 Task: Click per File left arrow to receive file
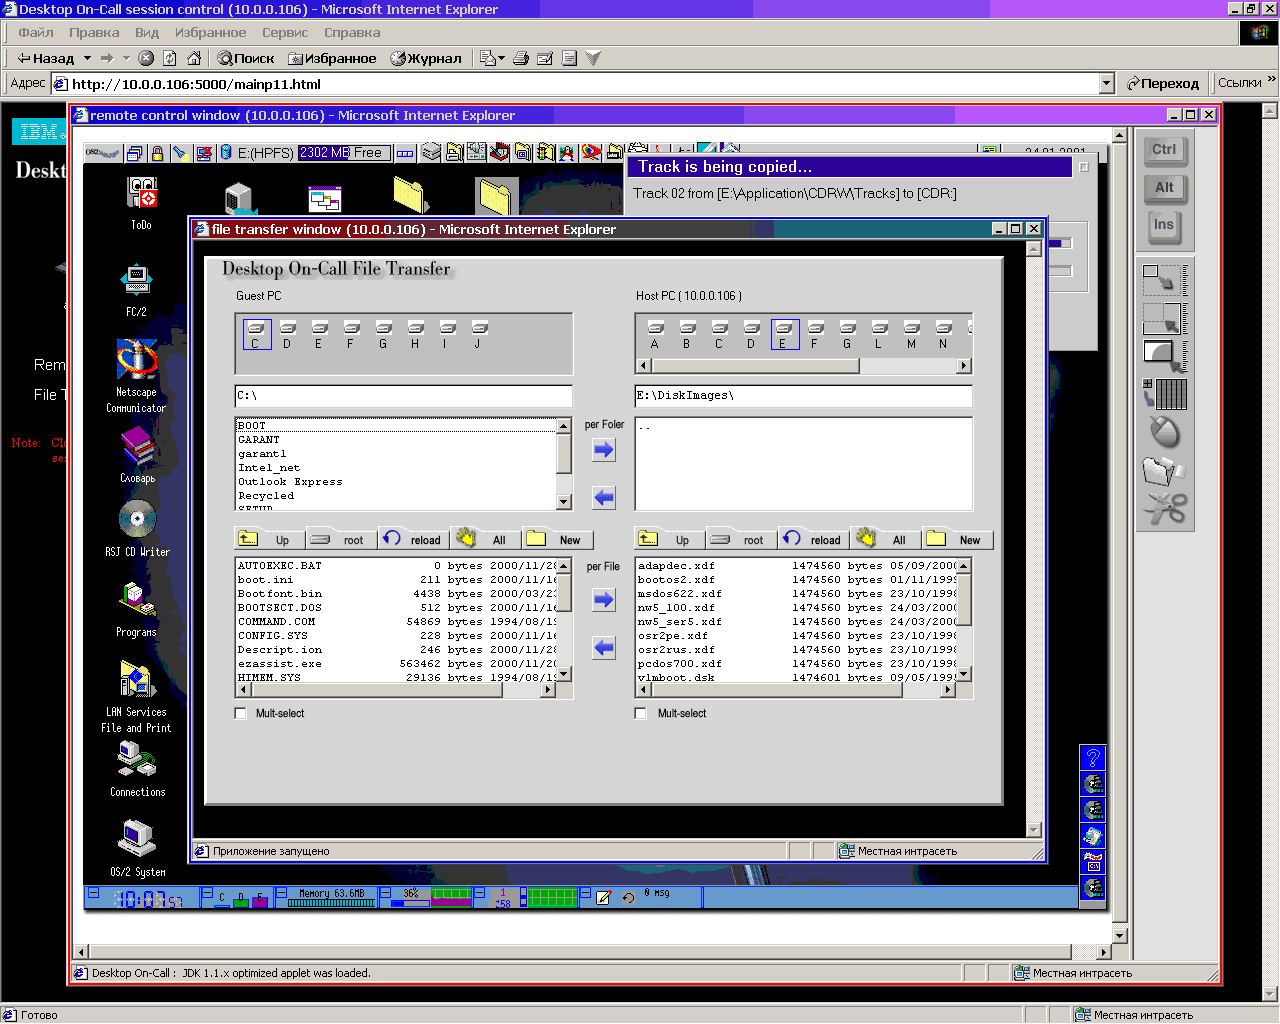603,647
